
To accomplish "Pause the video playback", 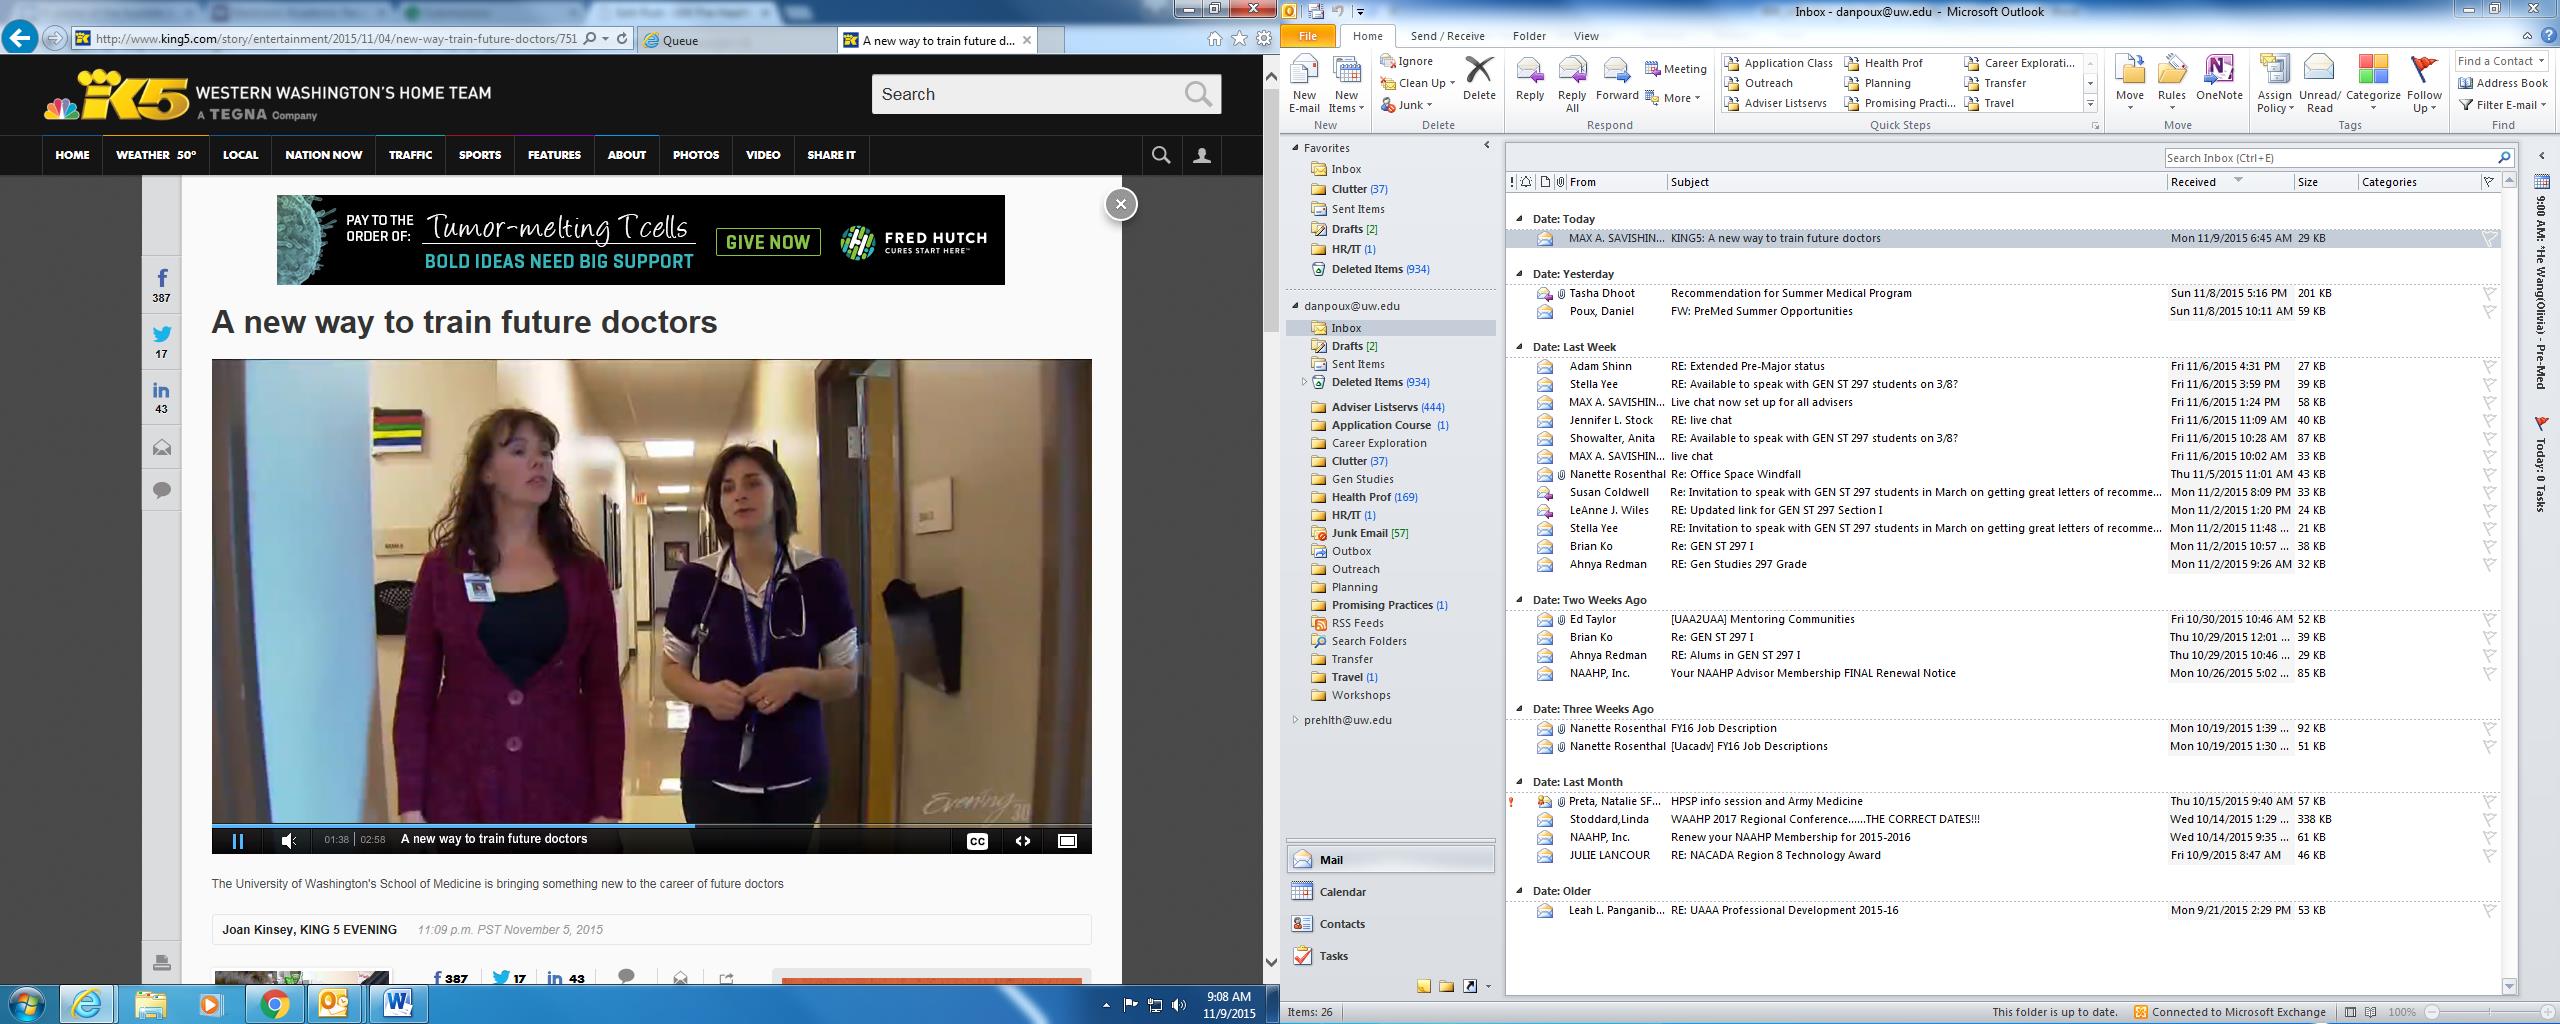I will [x=238, y=841].
